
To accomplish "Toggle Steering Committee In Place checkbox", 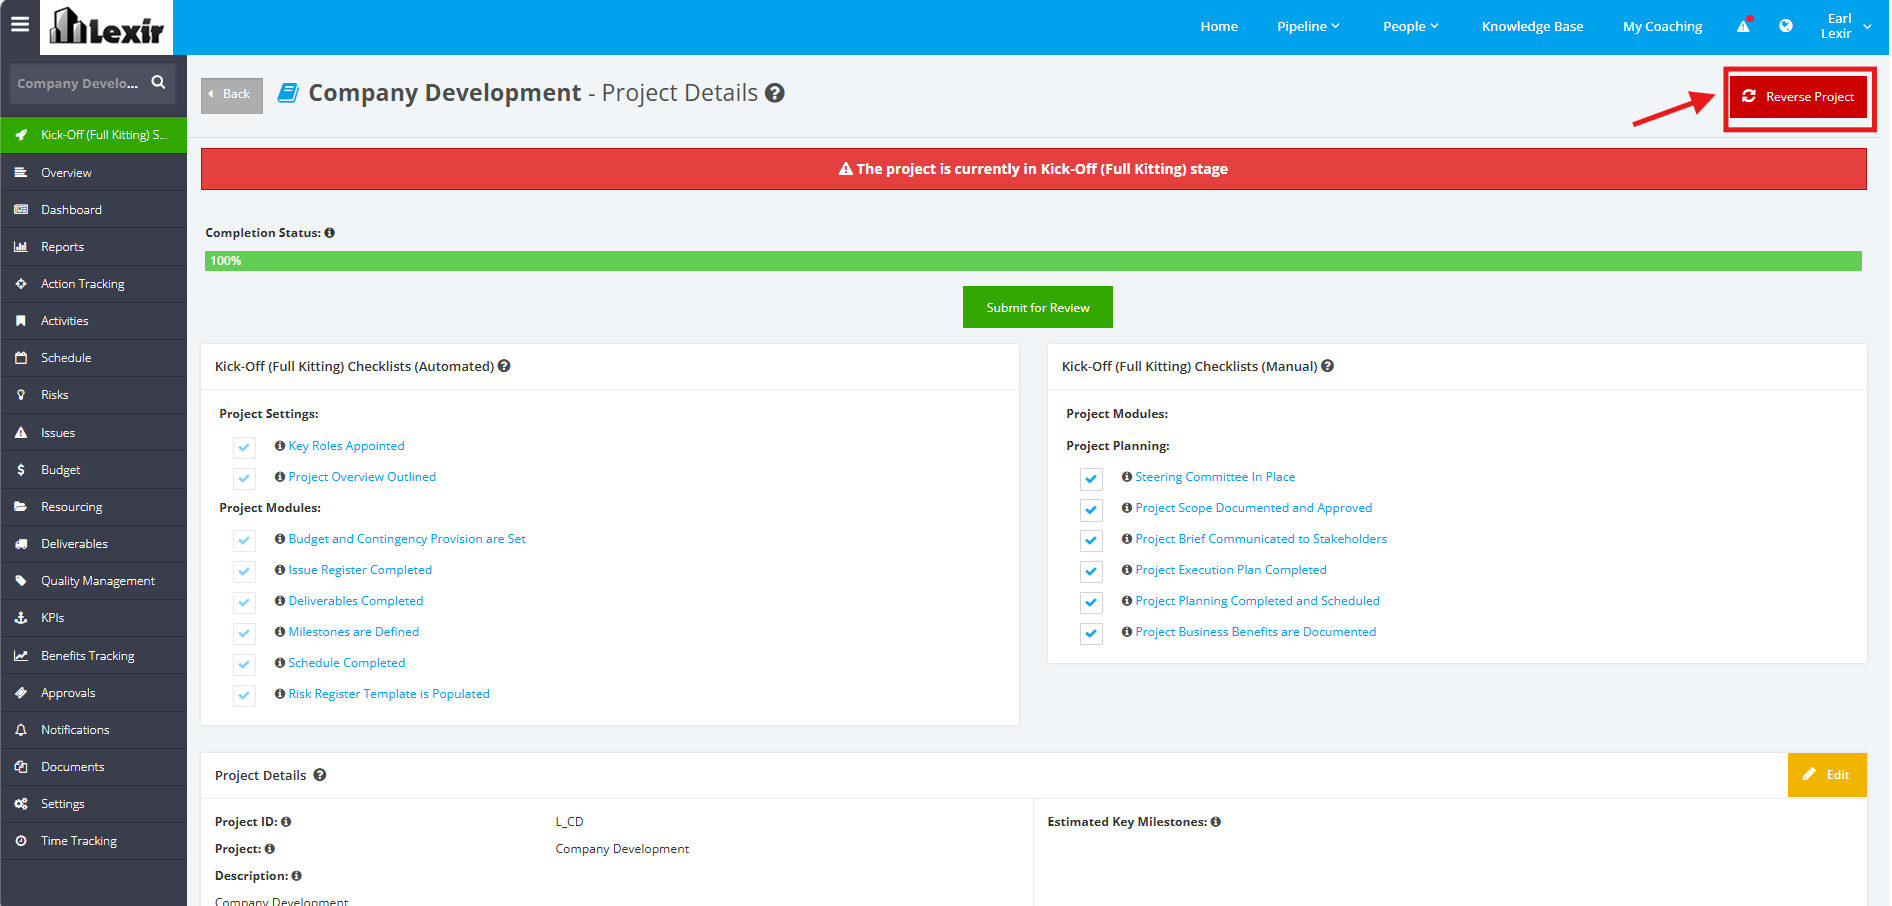I will (x=1092, y=478).
